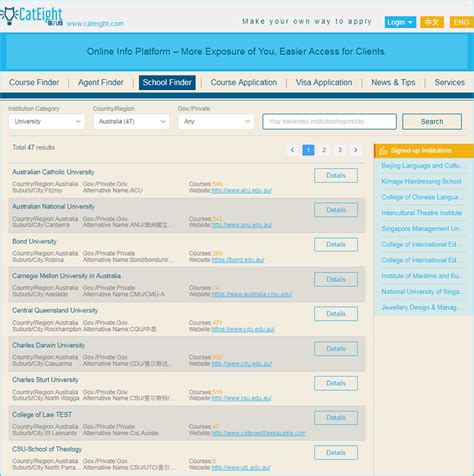Viewport: 474px width, 476px height.
Task: Select the School Finder tab
Action: (167, 82)
